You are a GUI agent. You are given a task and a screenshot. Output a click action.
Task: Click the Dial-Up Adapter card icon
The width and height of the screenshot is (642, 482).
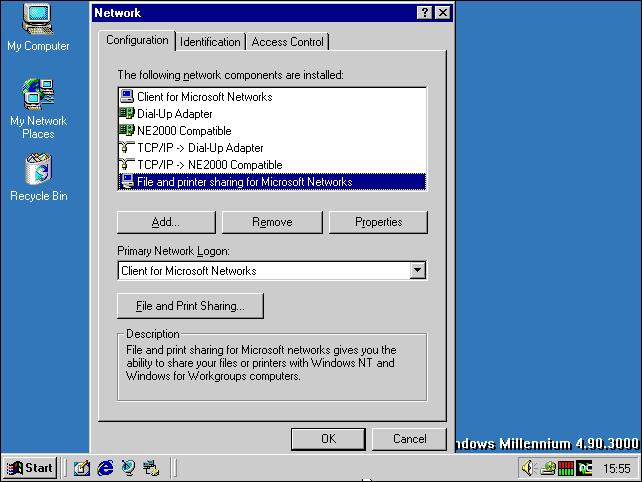click(x=127, y=113)
